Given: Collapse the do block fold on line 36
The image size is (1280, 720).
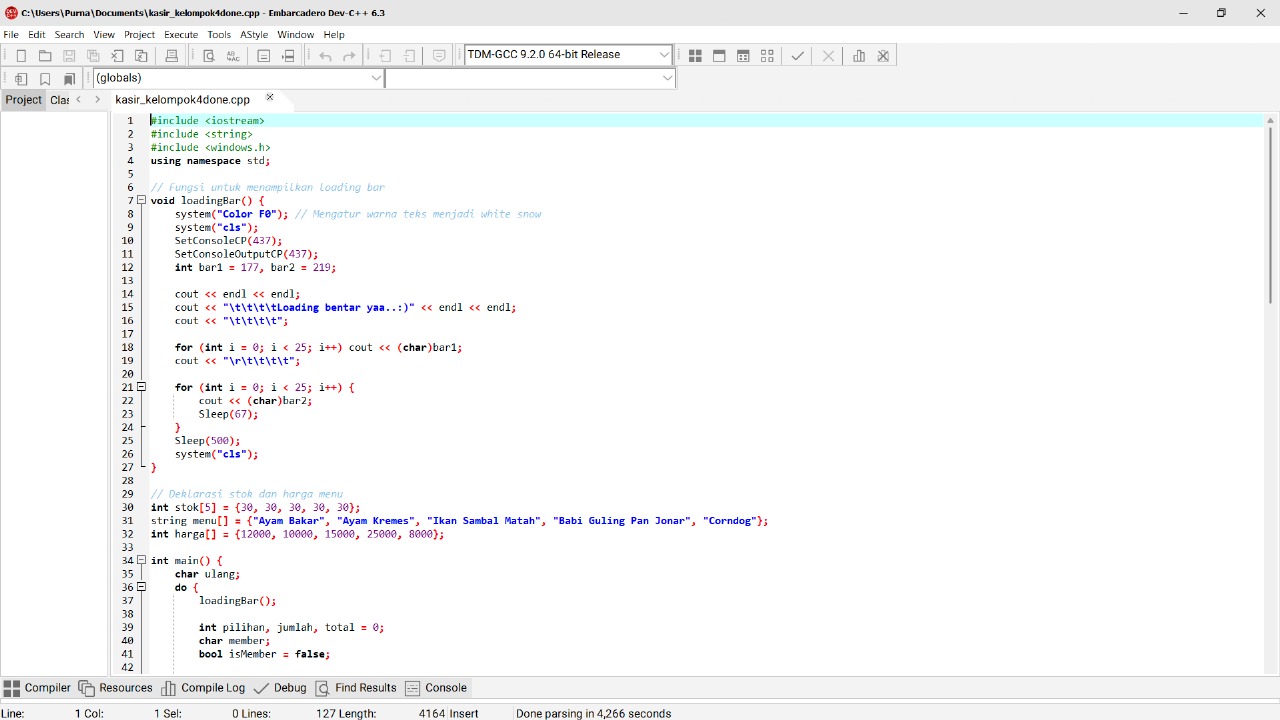Looking at the screenshot, I should (141, 587).
